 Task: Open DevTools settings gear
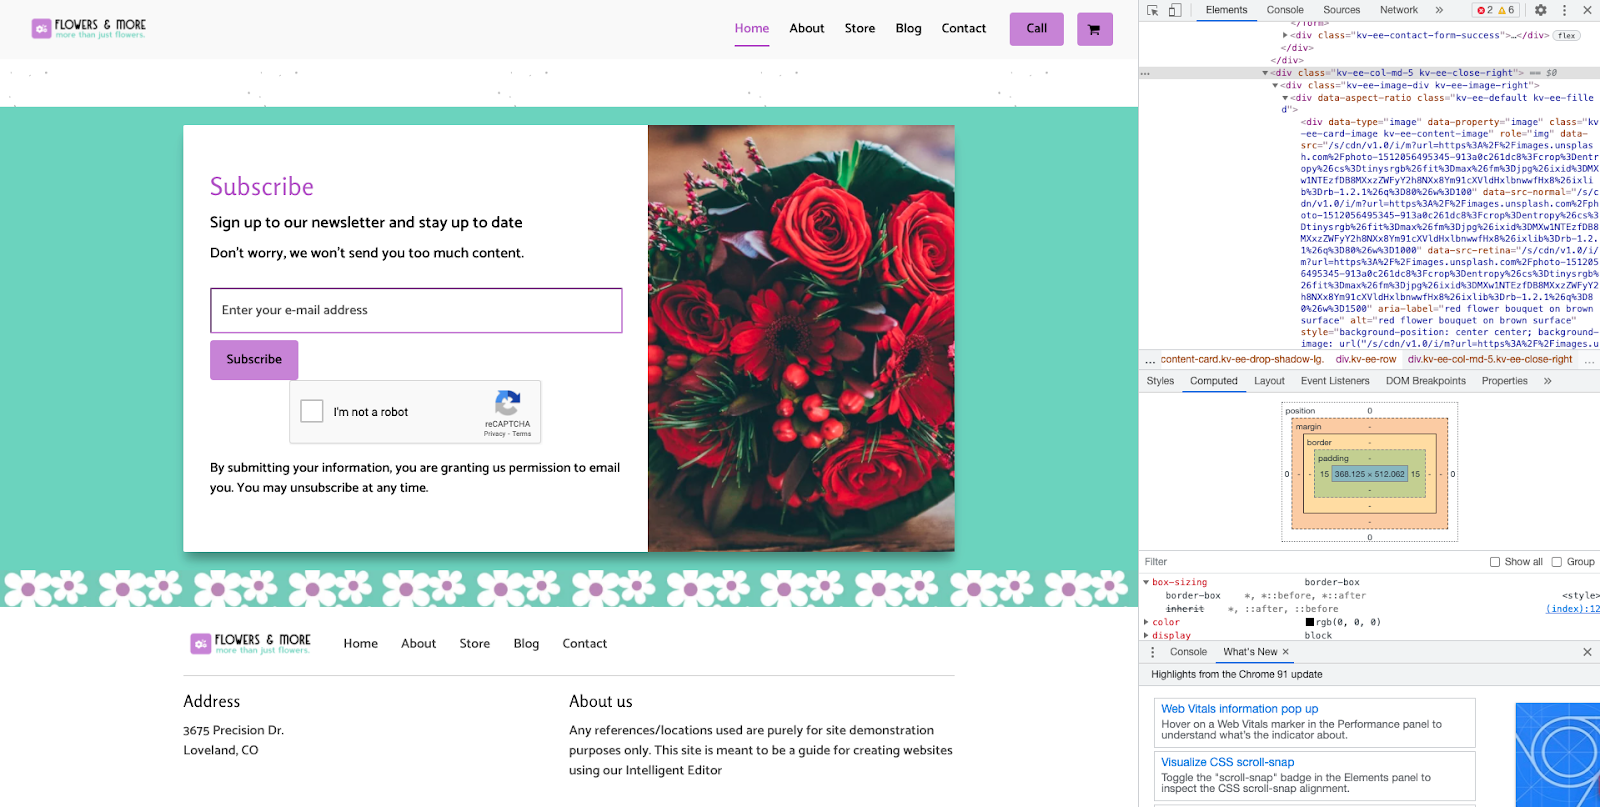[1541, 10]
